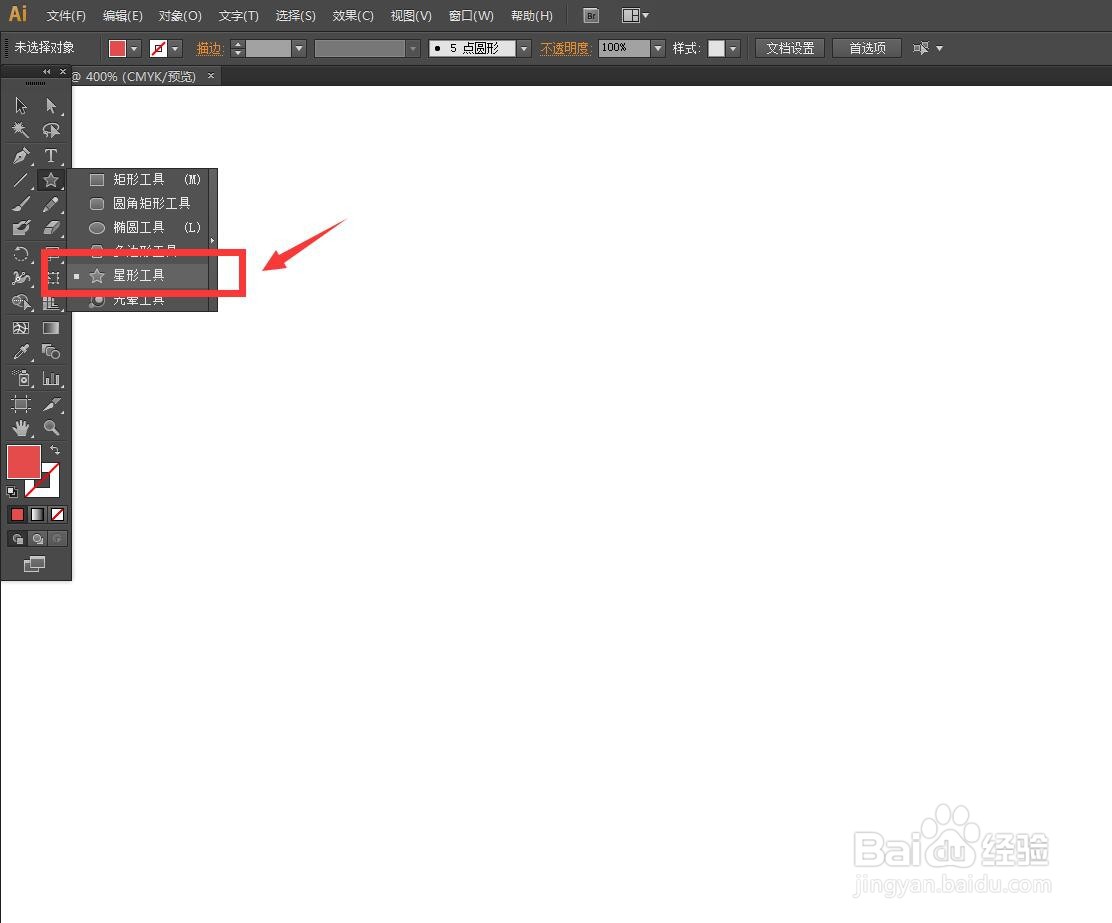Pick the Slice tool
The image size is (1112, 923).
pyautogui.click(x=51, y=404)
